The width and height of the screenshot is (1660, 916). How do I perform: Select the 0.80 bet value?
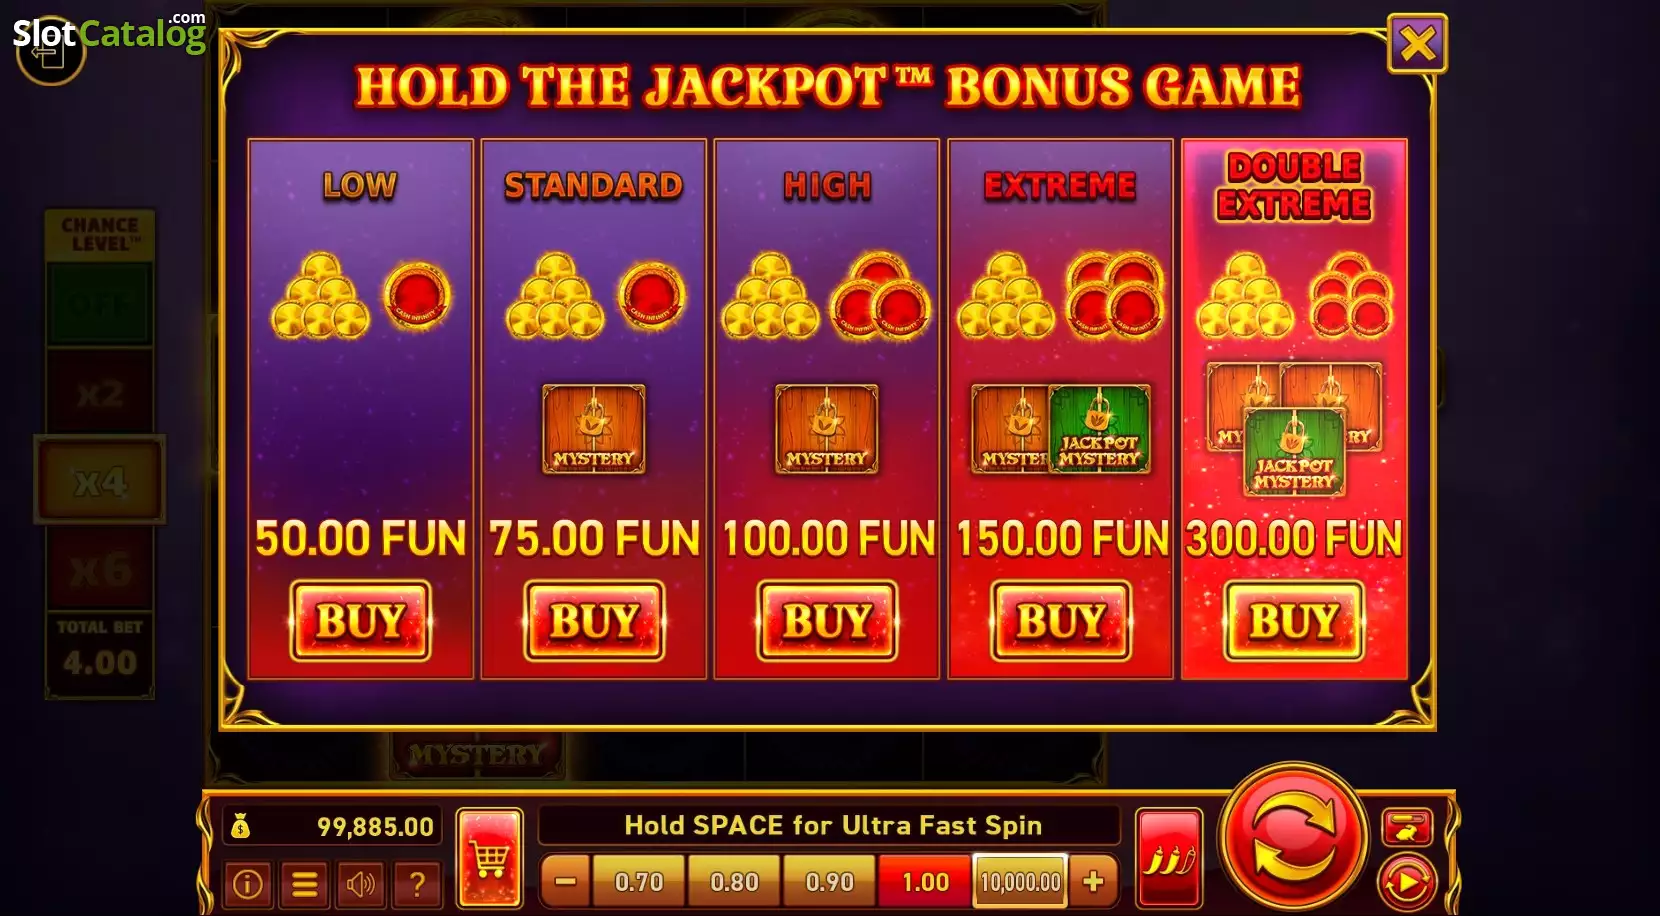pos(734,881)
